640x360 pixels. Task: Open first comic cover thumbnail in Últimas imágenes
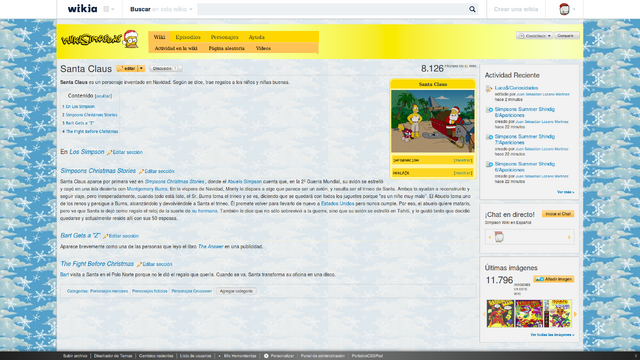click(x=500, y=313)
